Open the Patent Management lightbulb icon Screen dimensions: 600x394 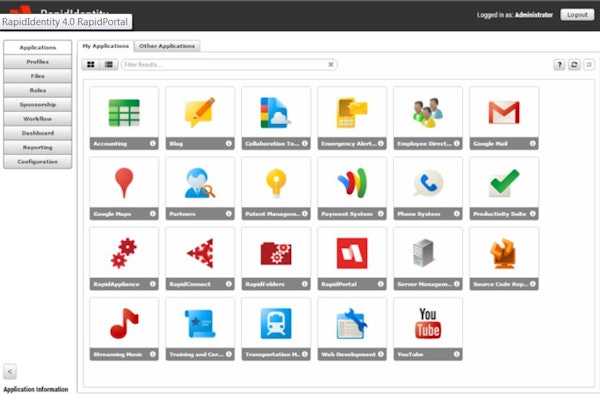276,183
